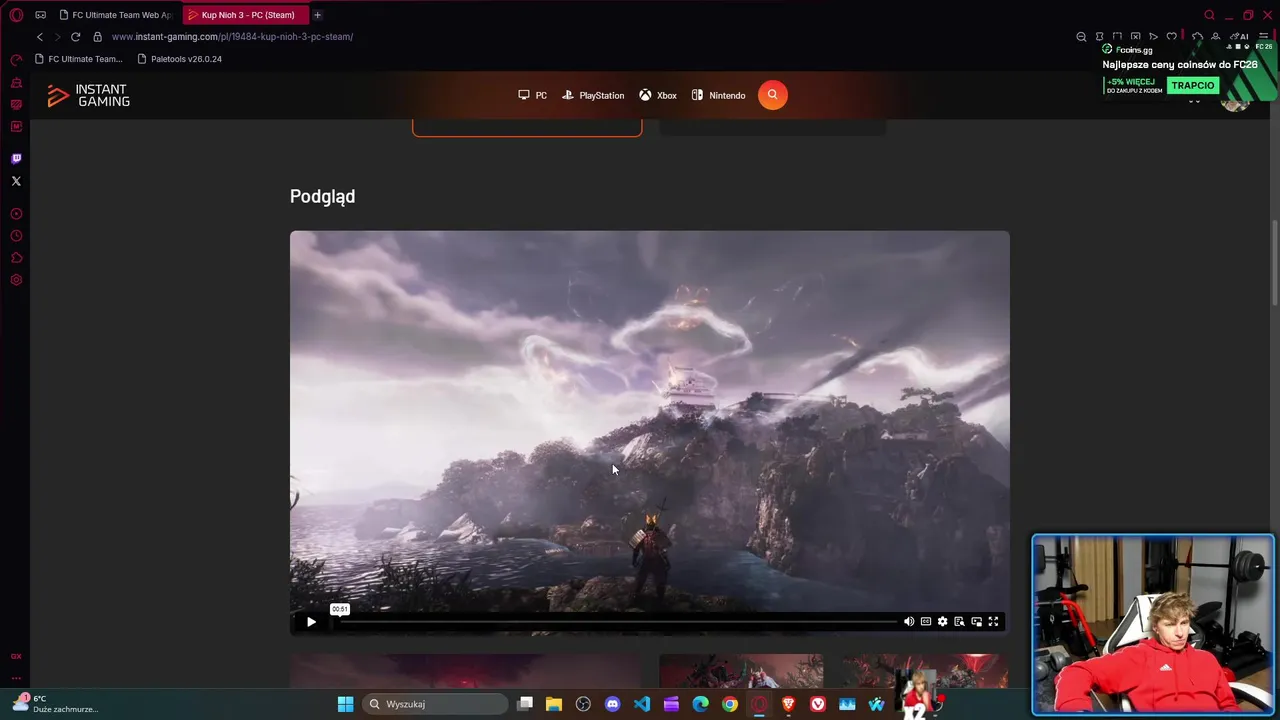Seek along the video progress bar
The width and height of the screenshot is (1280, 720).
(616, 622)
